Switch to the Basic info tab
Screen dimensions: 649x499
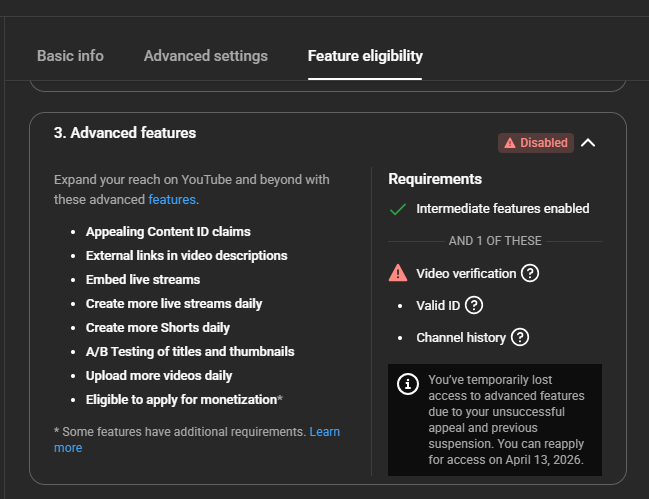[70, 56]
